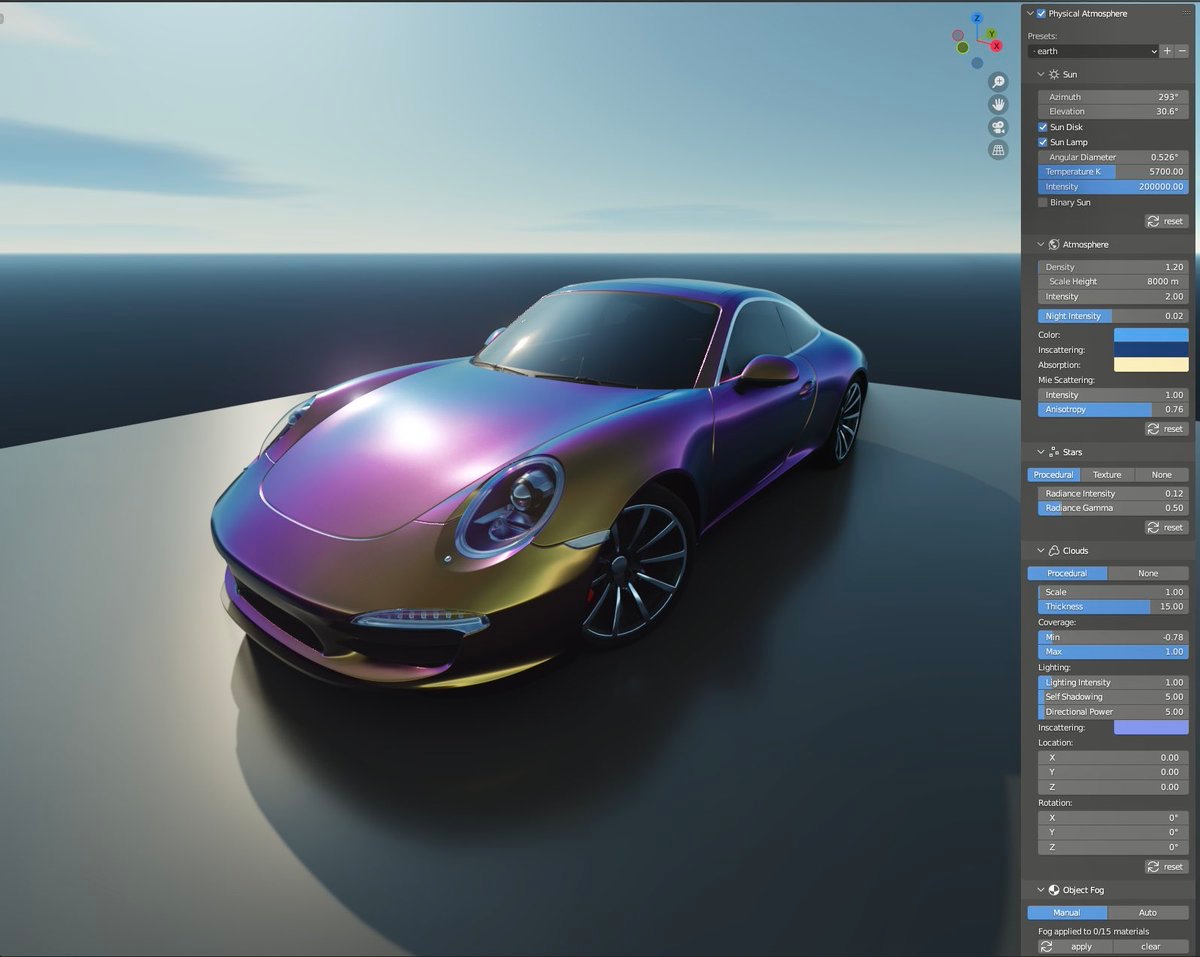Click the red X axis gizmo
1200x957 pixels.
pos(995,45)
